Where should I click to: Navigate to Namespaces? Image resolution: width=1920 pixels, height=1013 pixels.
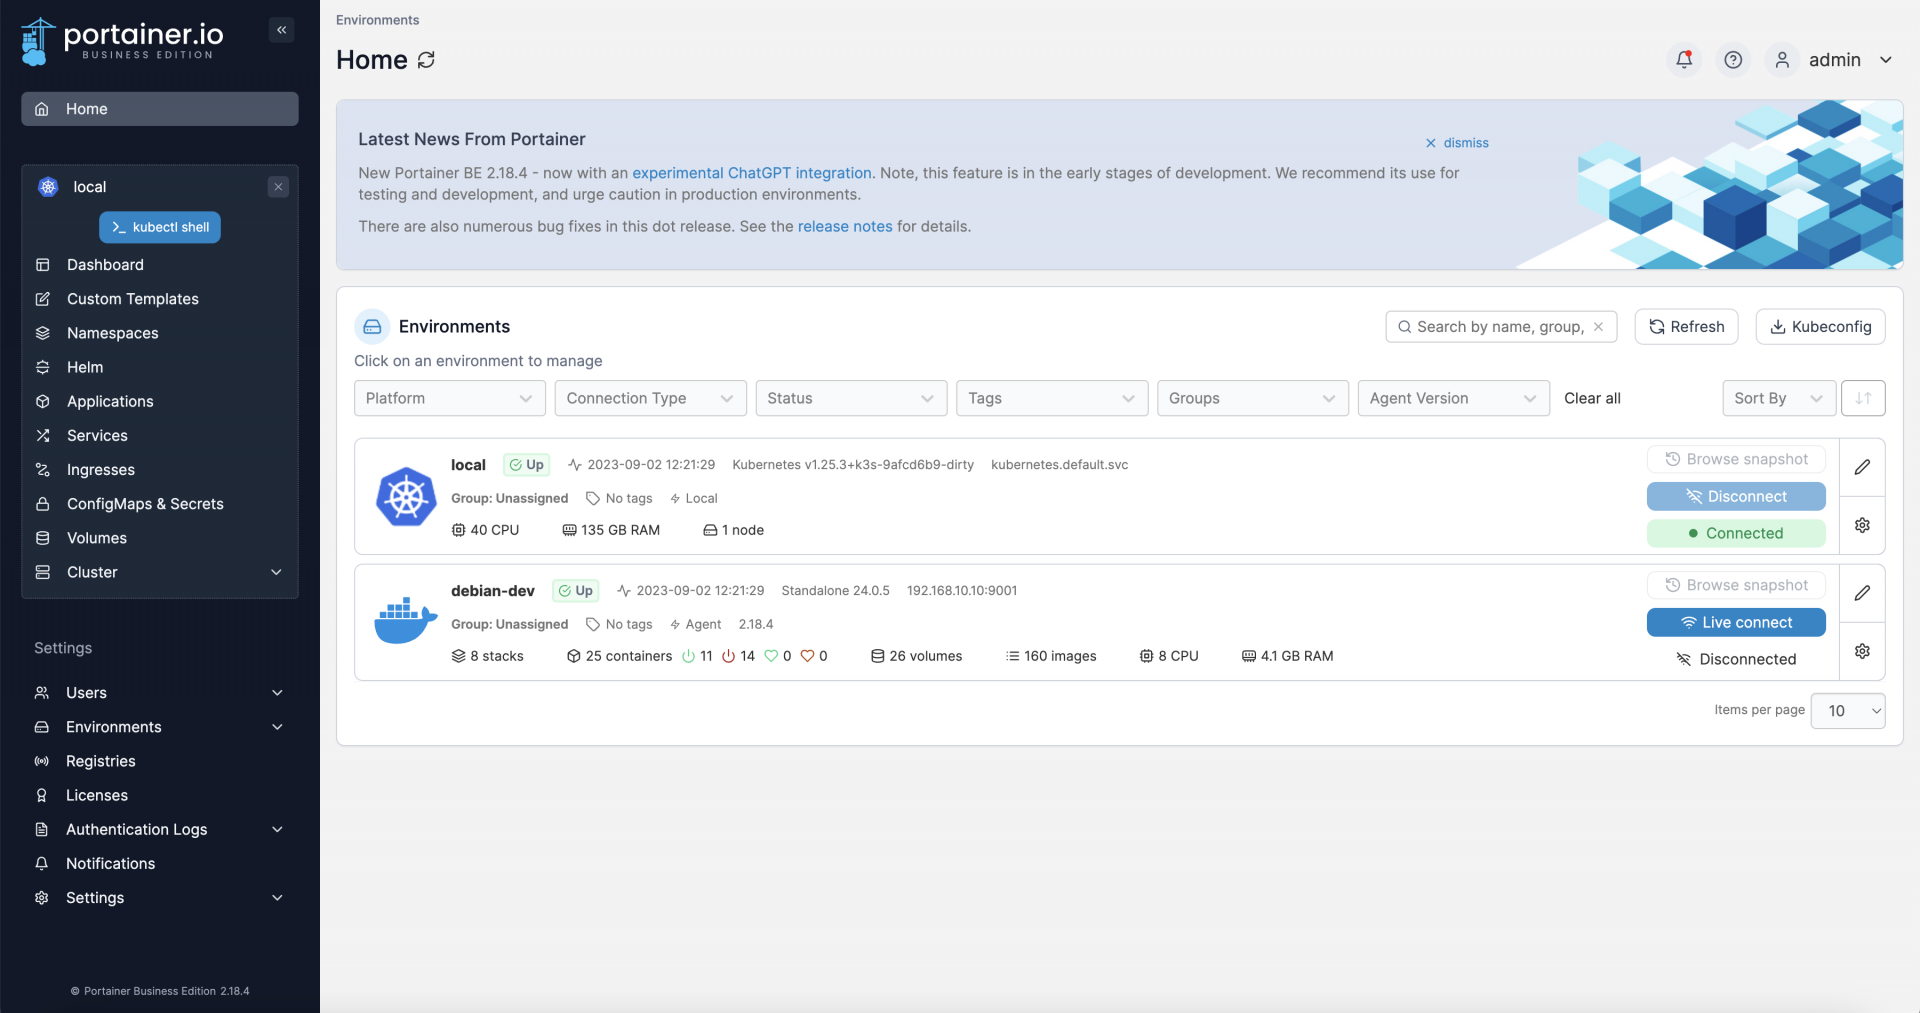pyautogui.click(x=160, y=333)
